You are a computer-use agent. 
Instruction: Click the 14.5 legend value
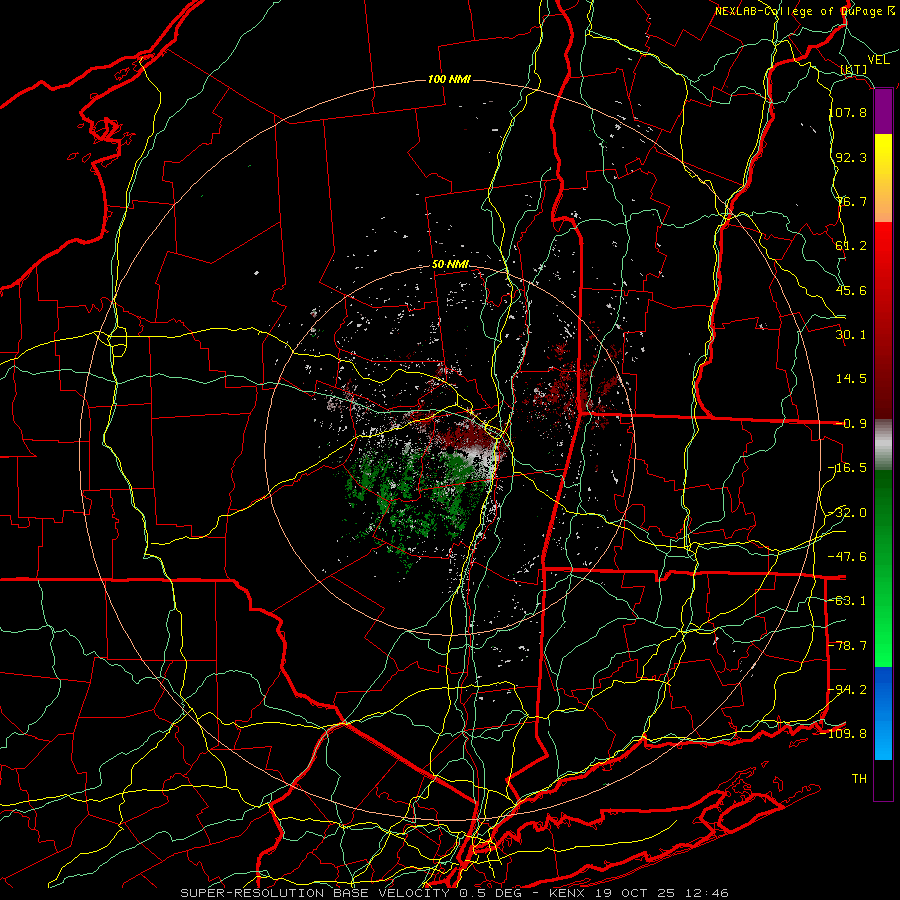(x=851, y=379)
